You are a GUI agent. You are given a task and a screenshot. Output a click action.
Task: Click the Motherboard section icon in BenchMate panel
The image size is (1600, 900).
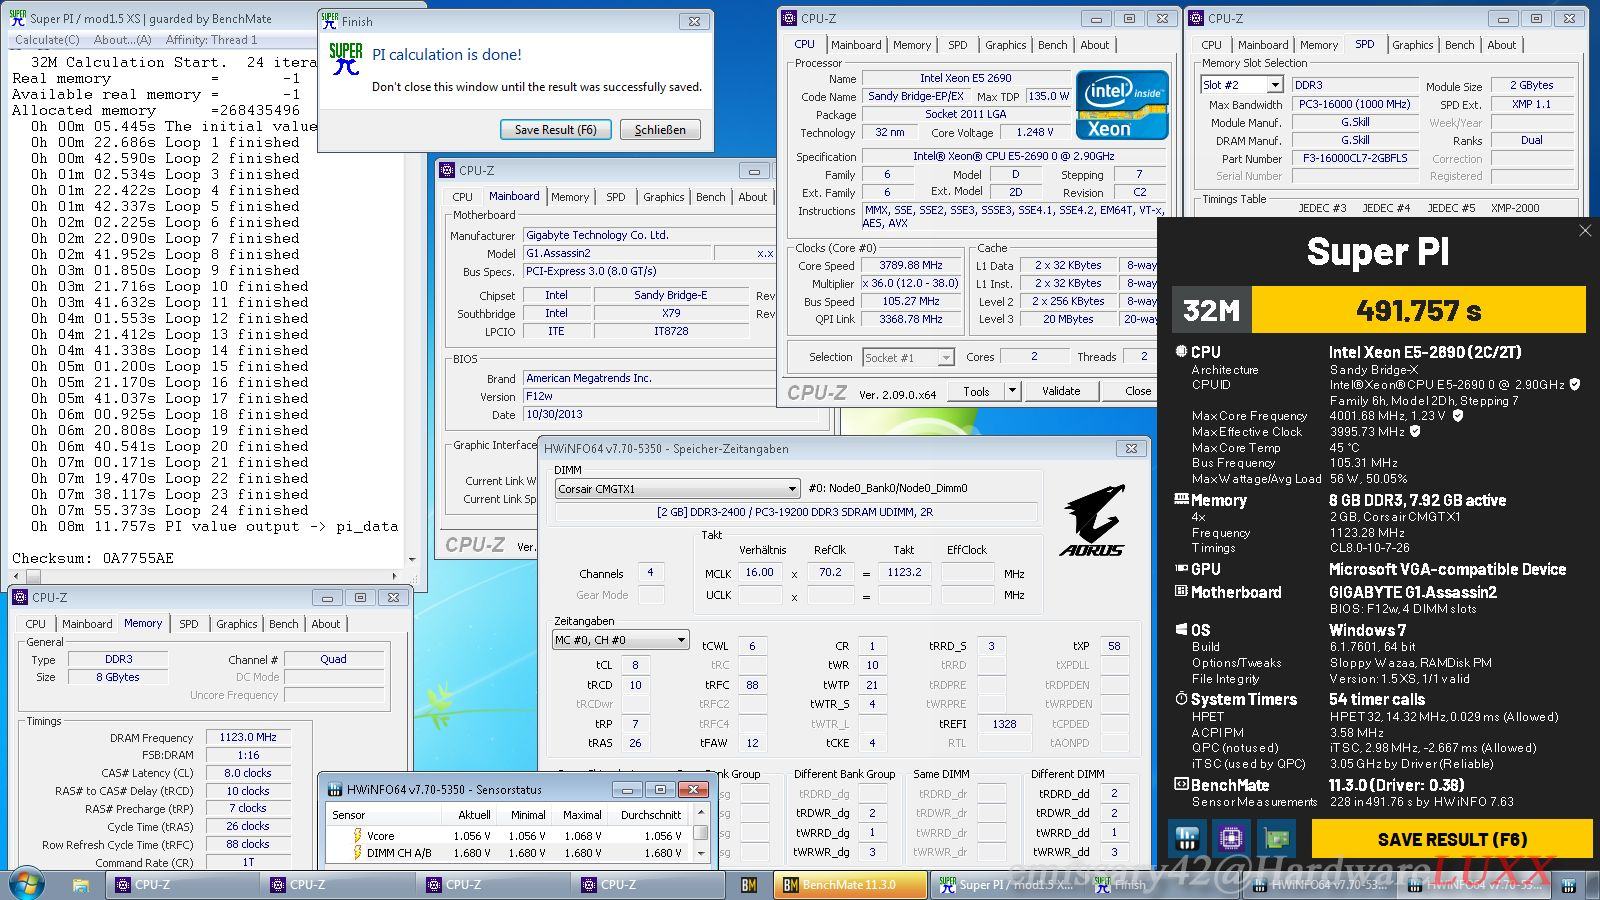click(1181, 592)
